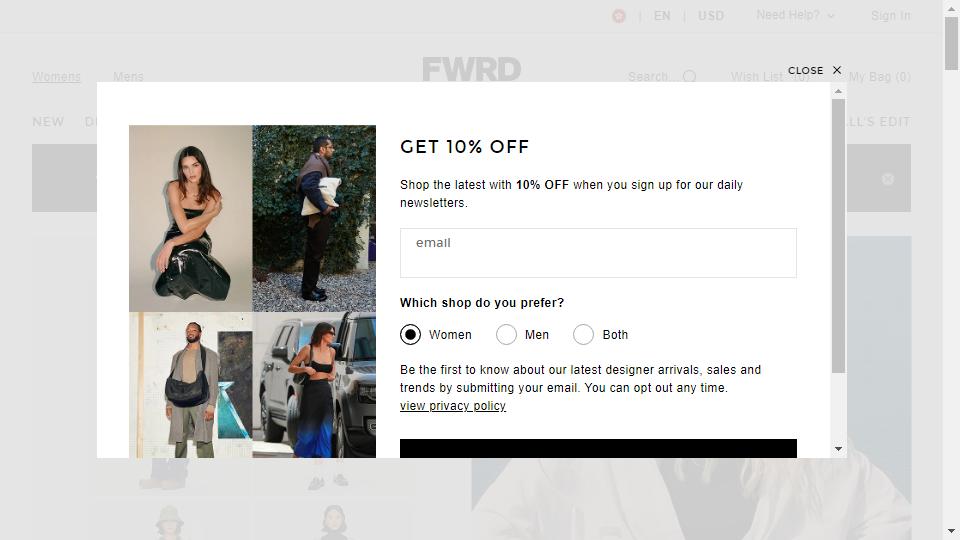This screenshot has width=960, height=540.
Task: Click the popup scrollbar down arrow
Action: click(x=838, y=449)
